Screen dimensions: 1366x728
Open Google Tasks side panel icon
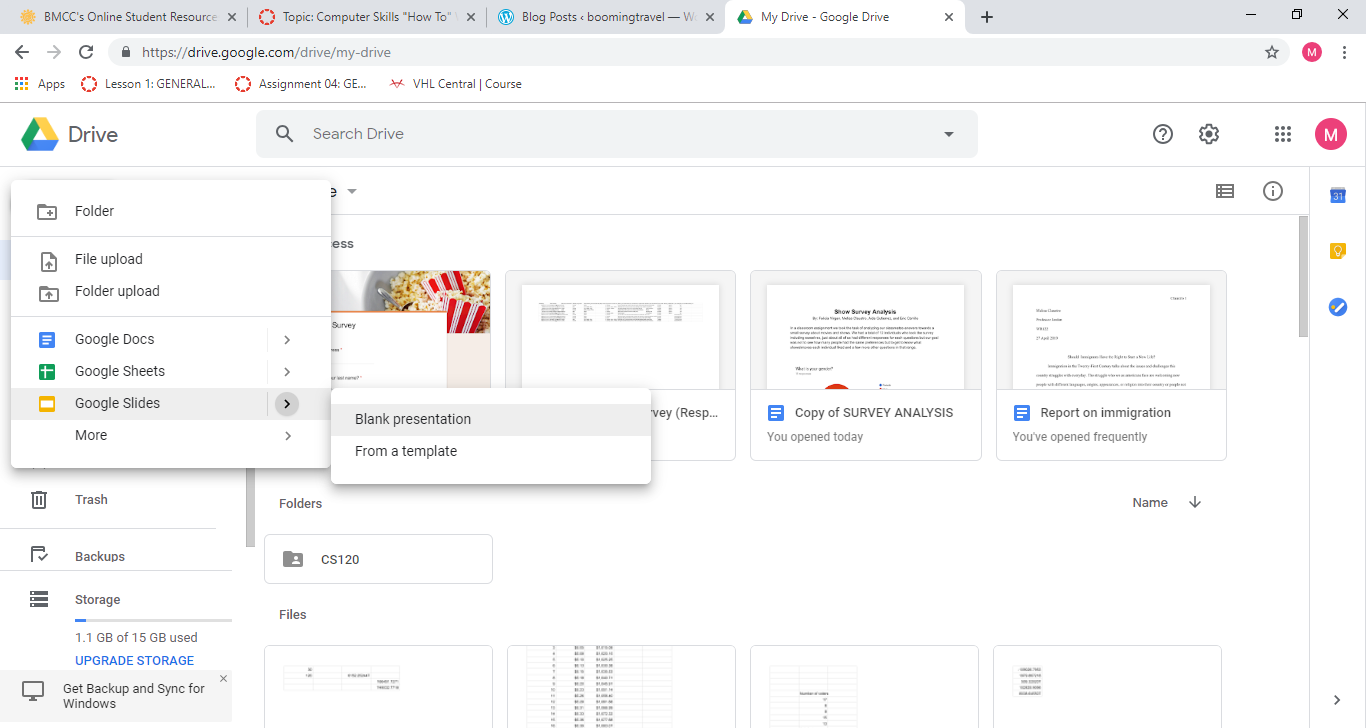[1337, 307]
